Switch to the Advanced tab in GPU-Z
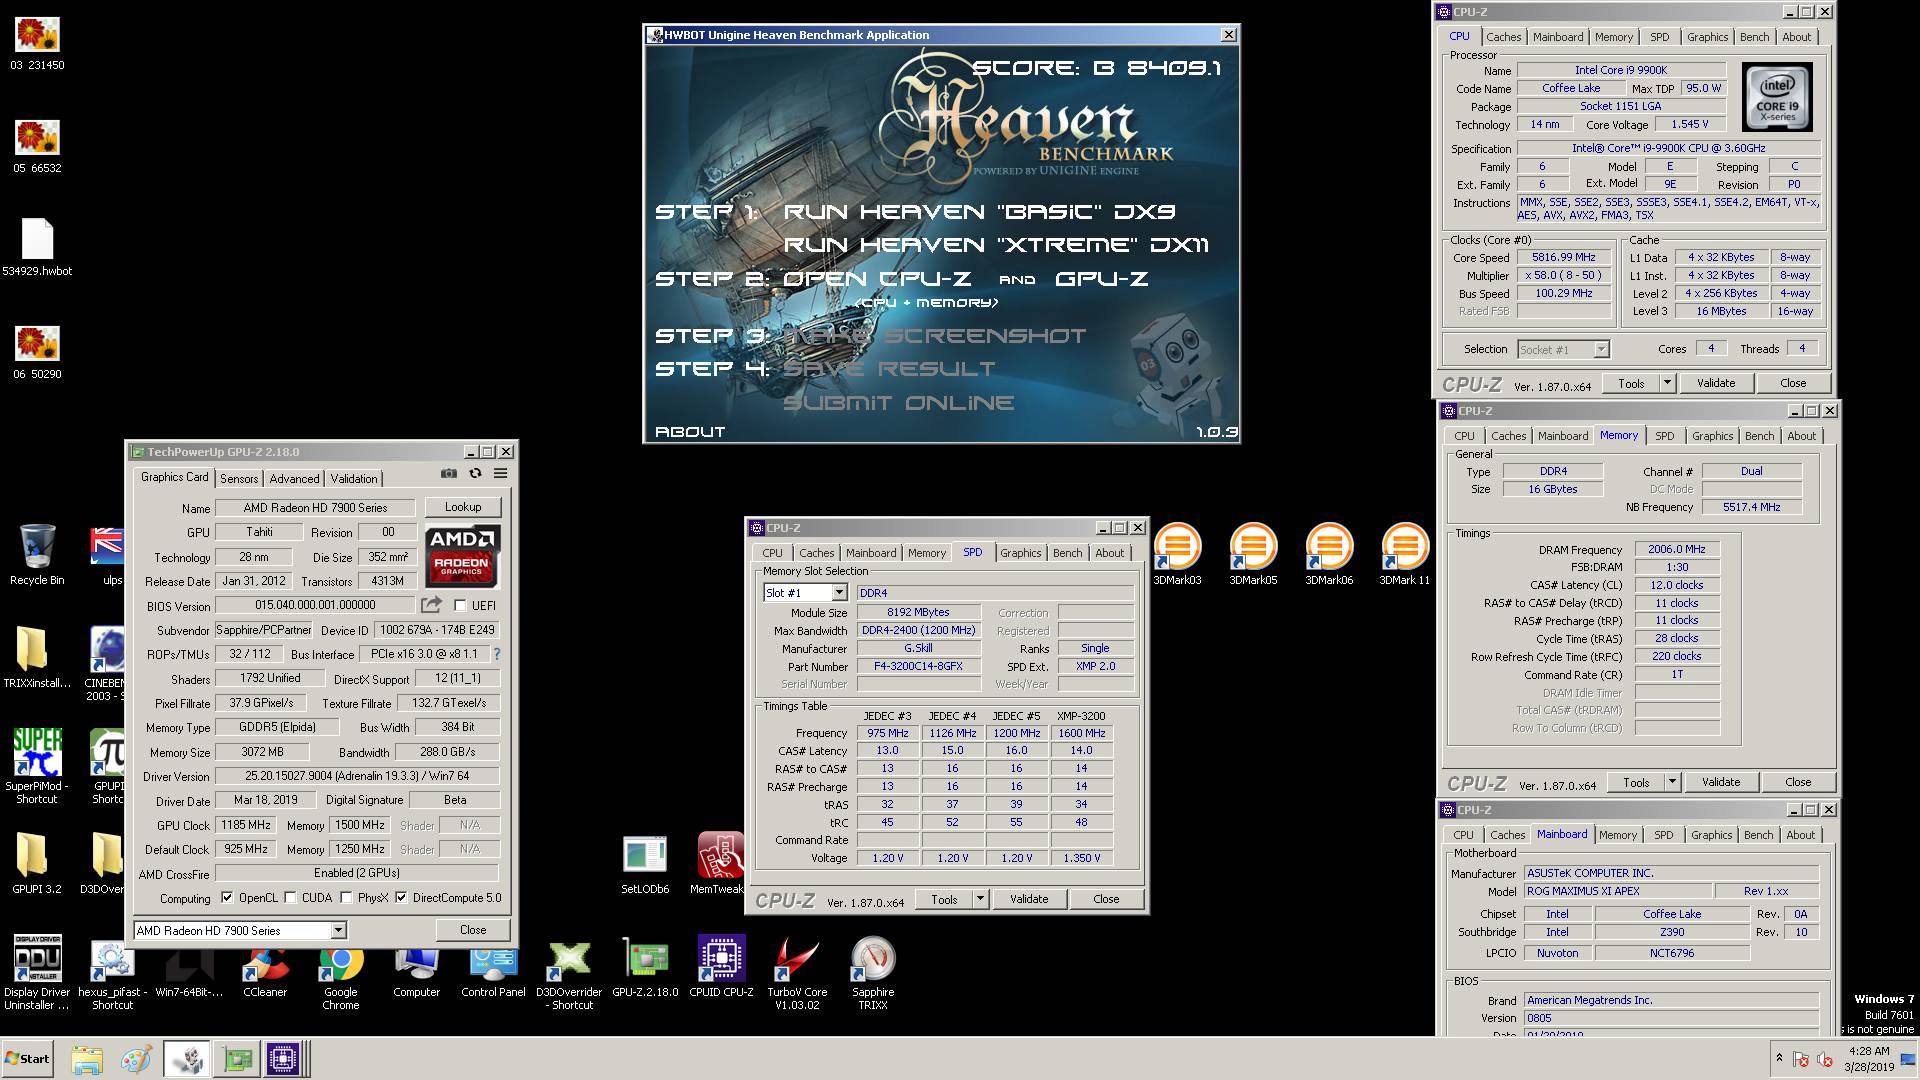 coord(294,479)
